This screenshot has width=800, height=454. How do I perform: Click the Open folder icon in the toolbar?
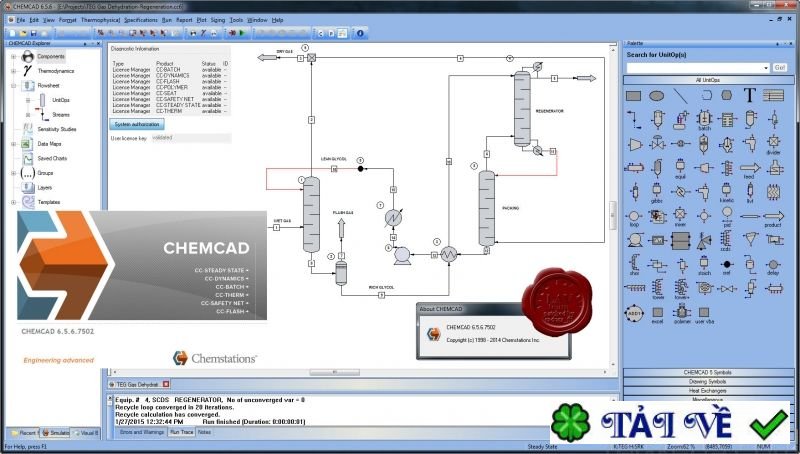pos(23,33)
